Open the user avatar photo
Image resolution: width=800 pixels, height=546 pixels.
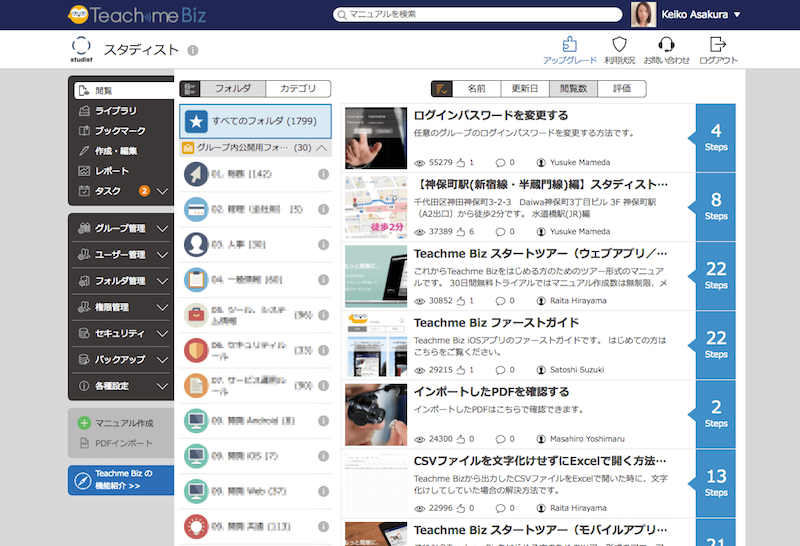643,14
